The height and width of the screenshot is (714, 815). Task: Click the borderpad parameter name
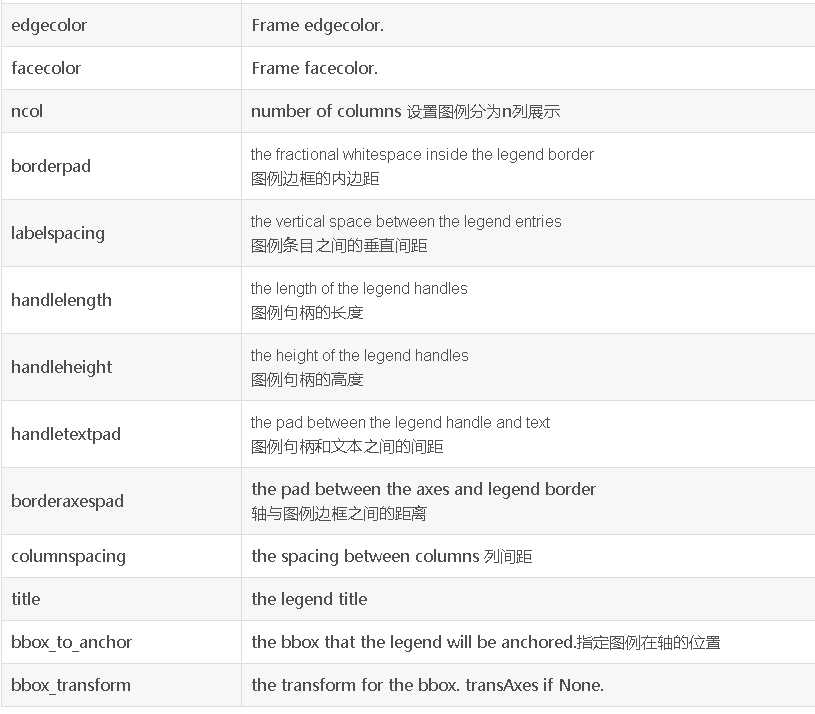click(x=51, y=166)
